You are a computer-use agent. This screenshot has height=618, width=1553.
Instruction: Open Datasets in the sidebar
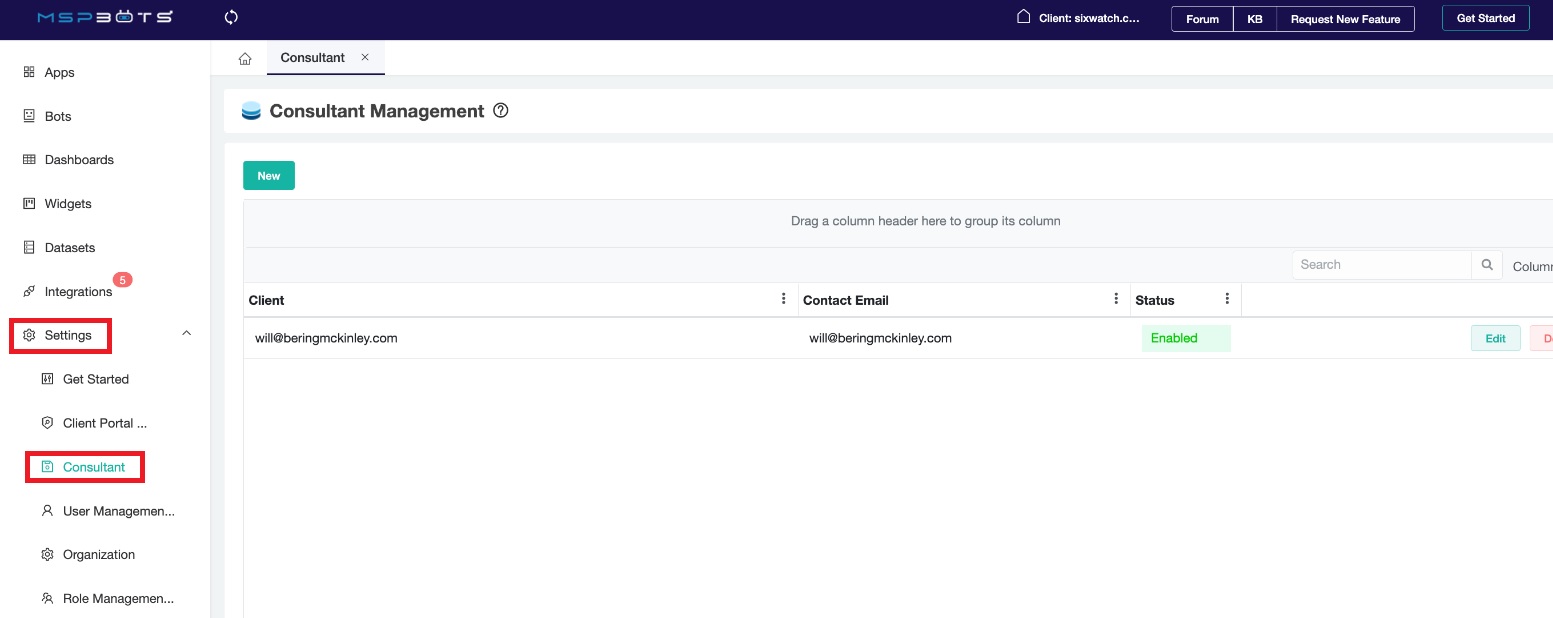(70, 248)
